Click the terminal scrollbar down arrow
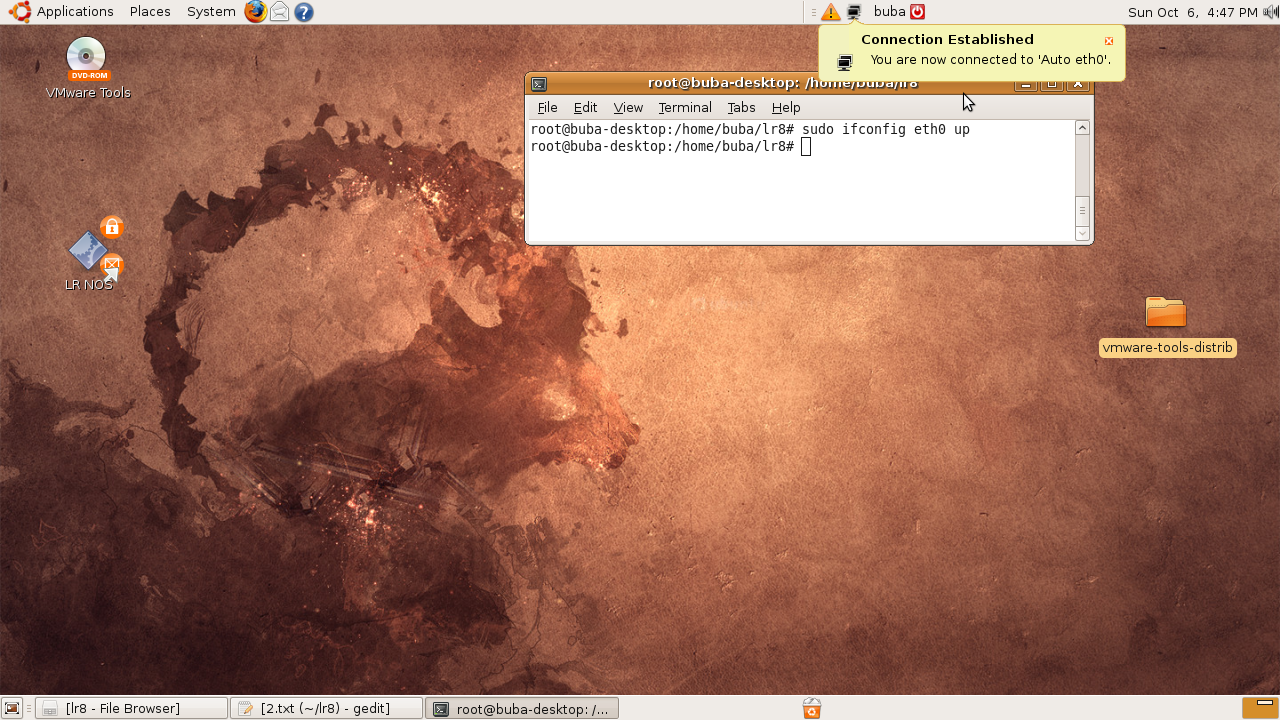 click(x=1082, y=233)
